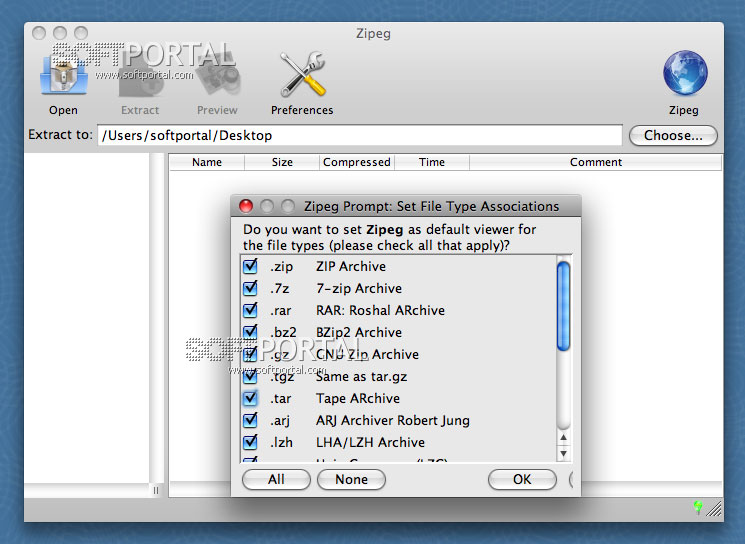Toggle the .bz2 BZip2 Archive checkbox

[x=250, y=332]
